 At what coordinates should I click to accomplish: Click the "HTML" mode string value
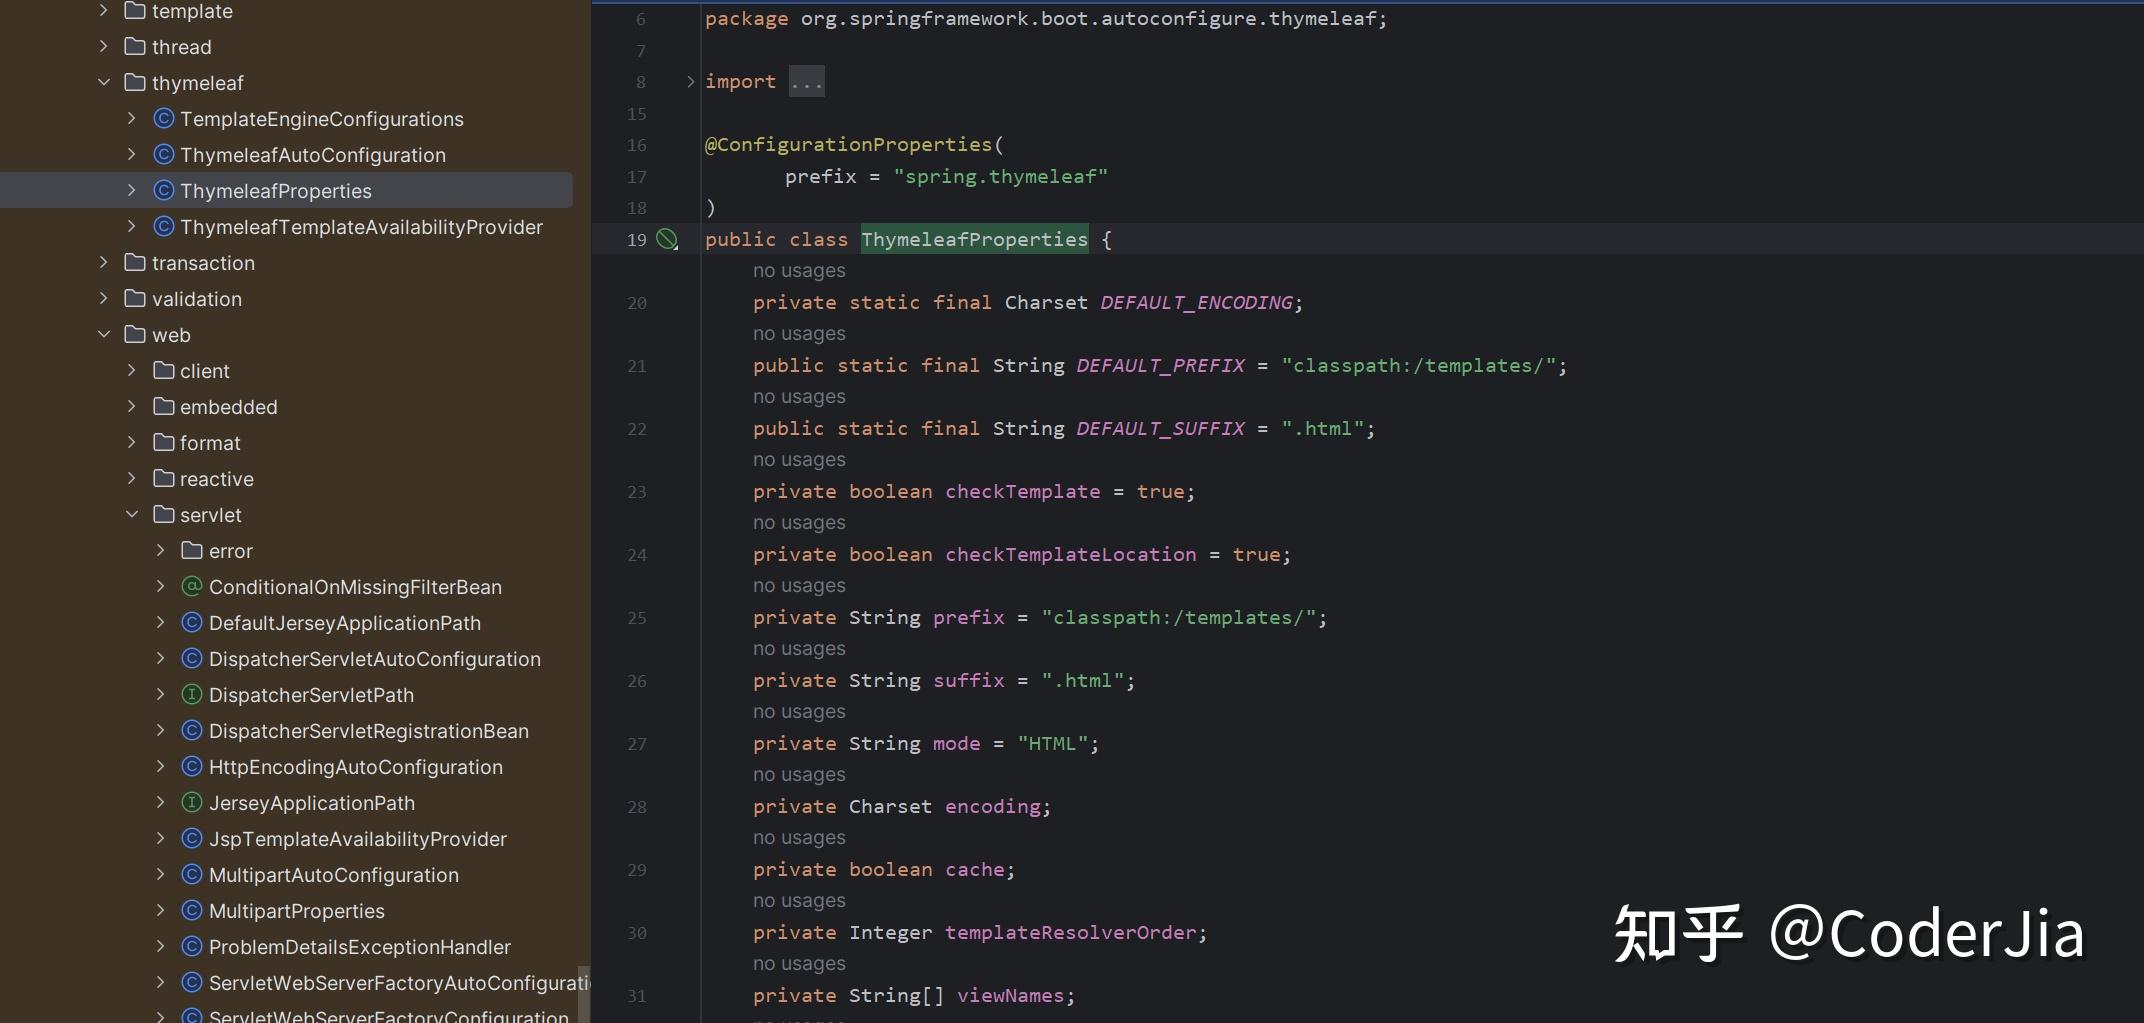coord(1052,744)
